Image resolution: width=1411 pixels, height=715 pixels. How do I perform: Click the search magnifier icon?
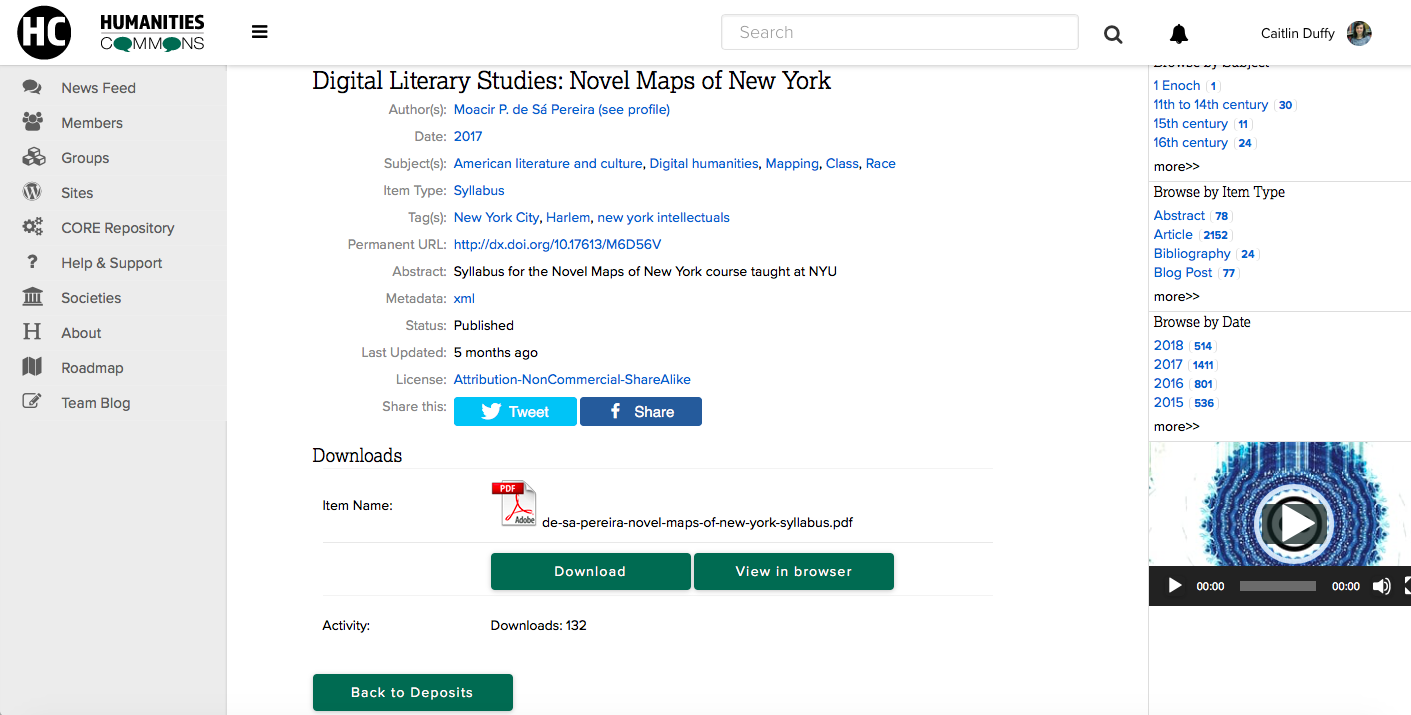(1113, 34)
